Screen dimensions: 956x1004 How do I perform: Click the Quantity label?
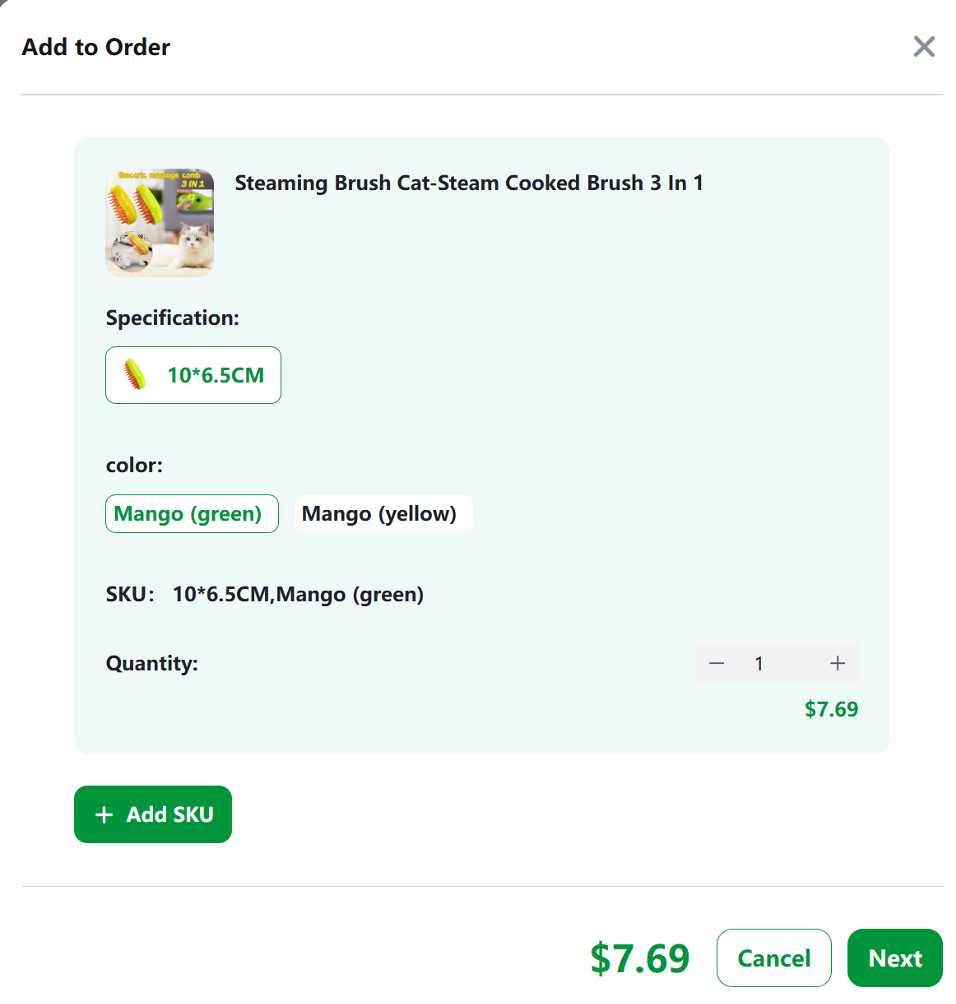(152, 663)
